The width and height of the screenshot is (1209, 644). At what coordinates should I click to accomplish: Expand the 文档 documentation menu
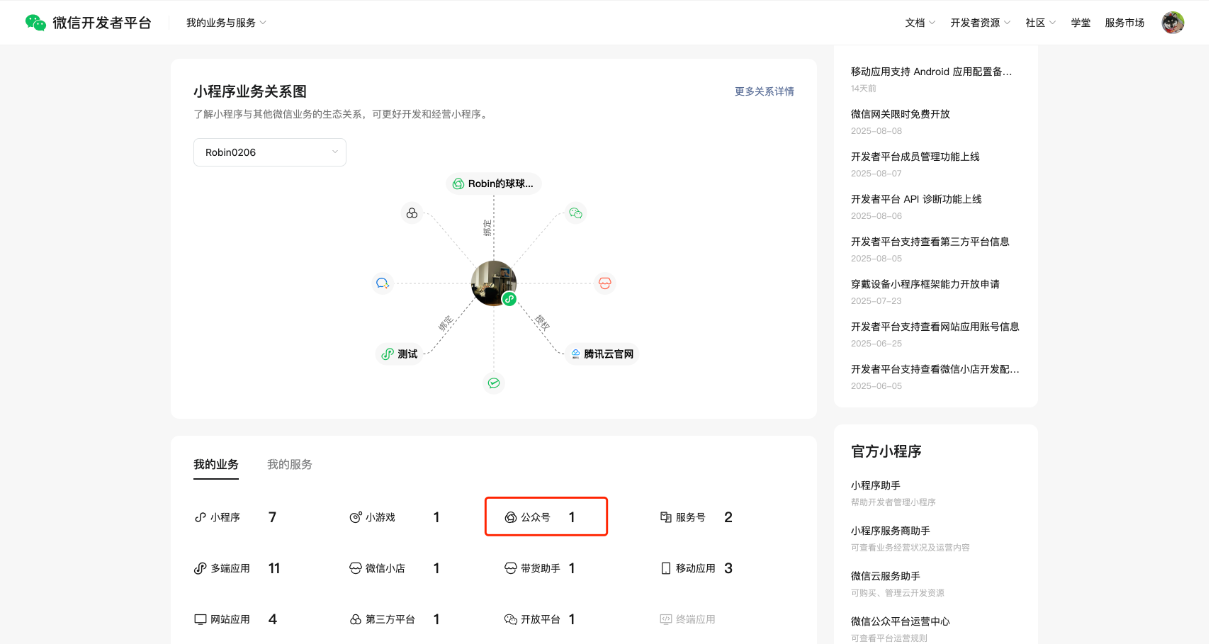(x=920, y=22)
